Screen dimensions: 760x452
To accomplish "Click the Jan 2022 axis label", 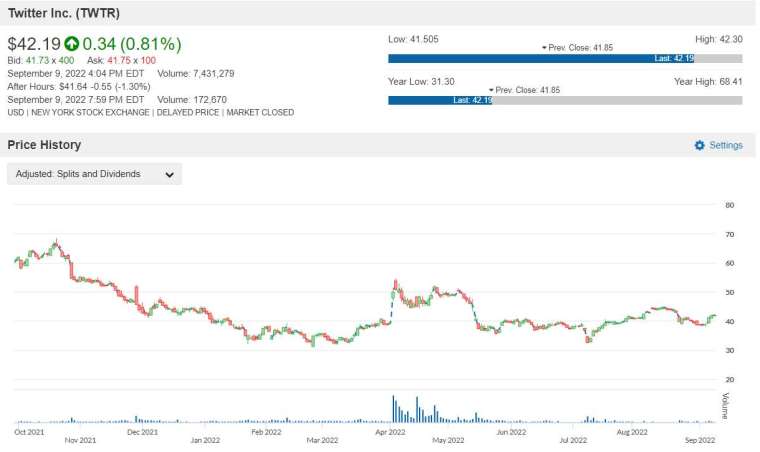I will pos(205,440).
